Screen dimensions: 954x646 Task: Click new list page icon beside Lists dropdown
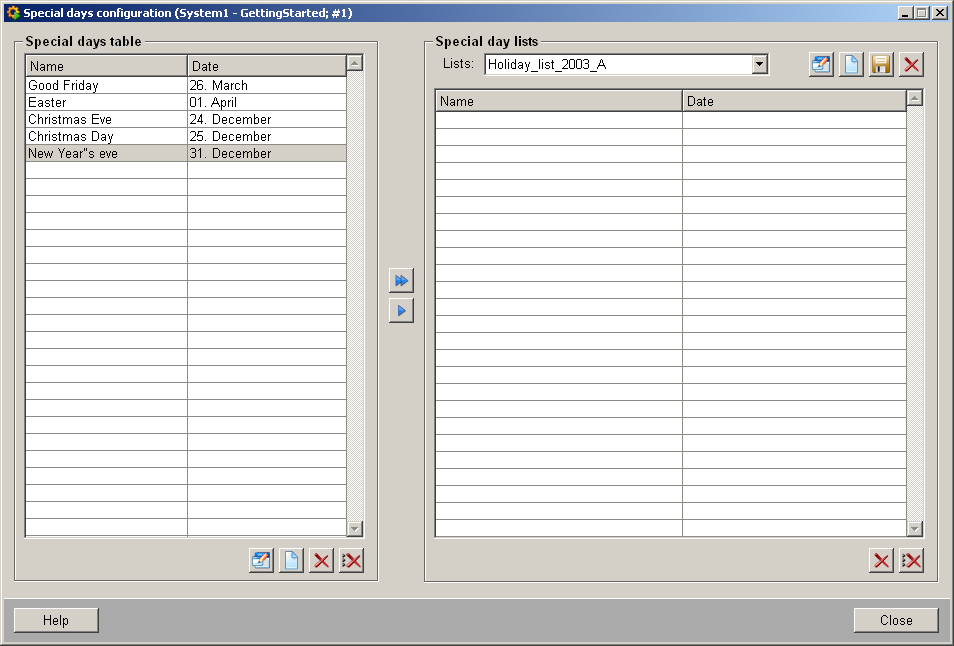click(x=851, y=65)
